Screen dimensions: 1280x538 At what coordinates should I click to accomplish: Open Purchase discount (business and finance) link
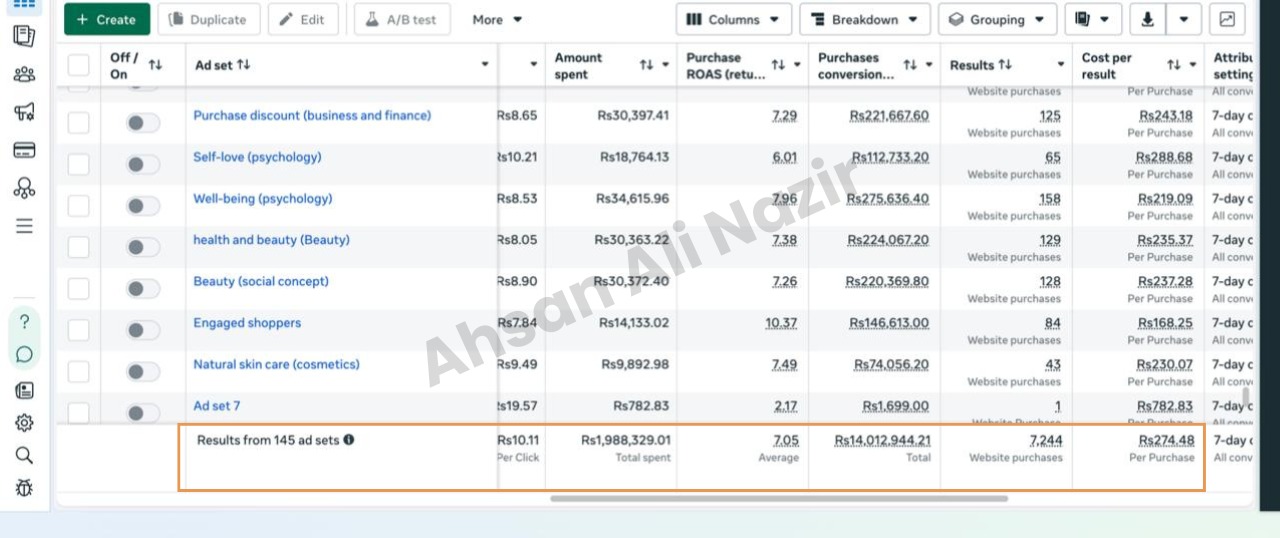coord(312,115)
